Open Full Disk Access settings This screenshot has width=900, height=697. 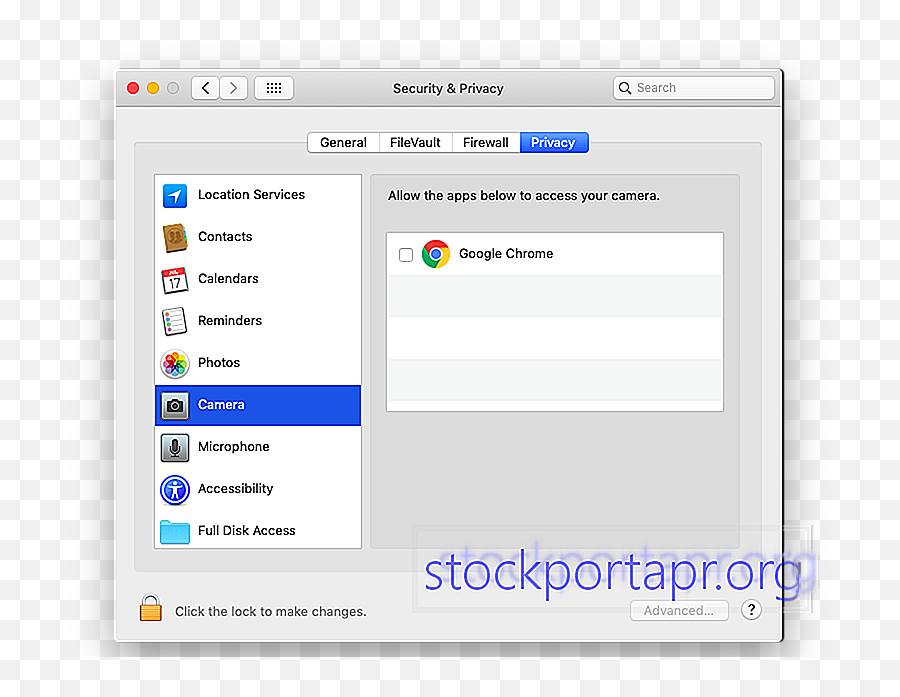[x=174, y=531]
